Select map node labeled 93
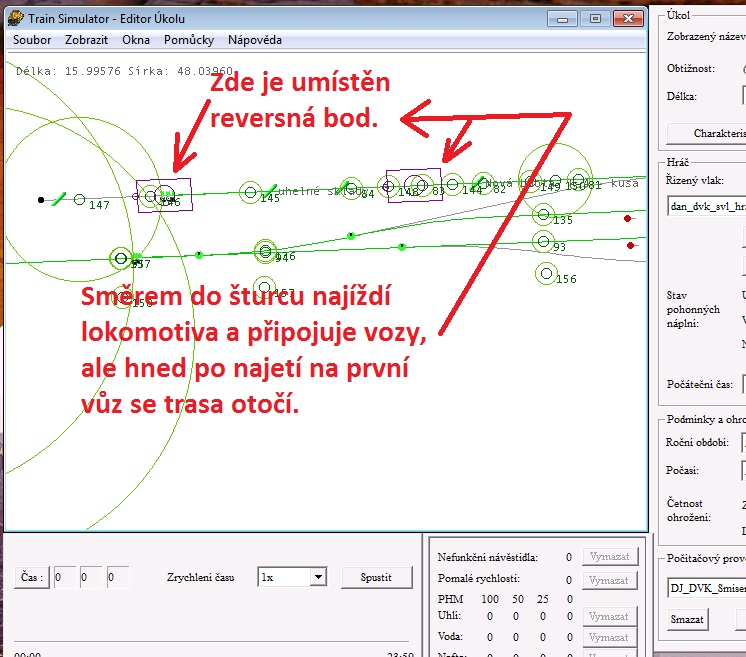The height and width of the screenshot is (657, 746). (x=543, y=242)
